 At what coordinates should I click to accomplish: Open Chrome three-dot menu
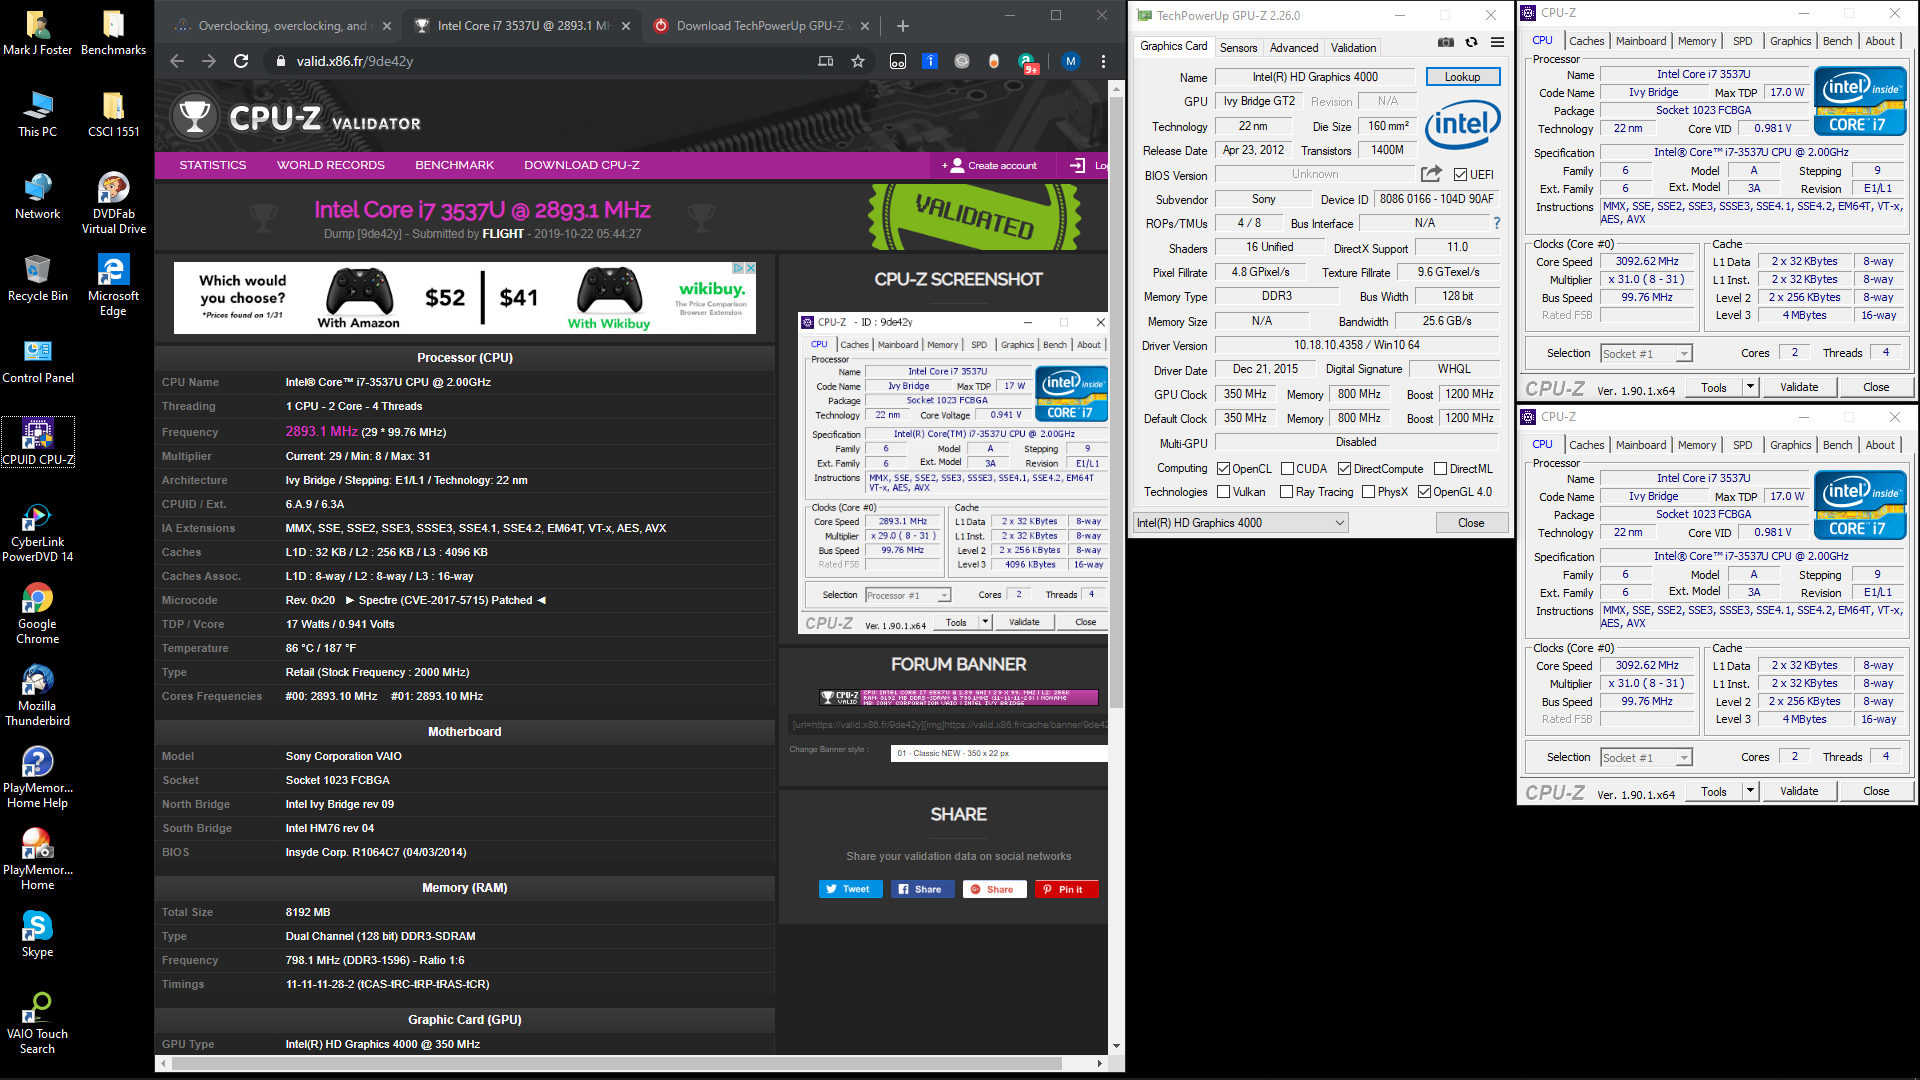coord(1103,61)
